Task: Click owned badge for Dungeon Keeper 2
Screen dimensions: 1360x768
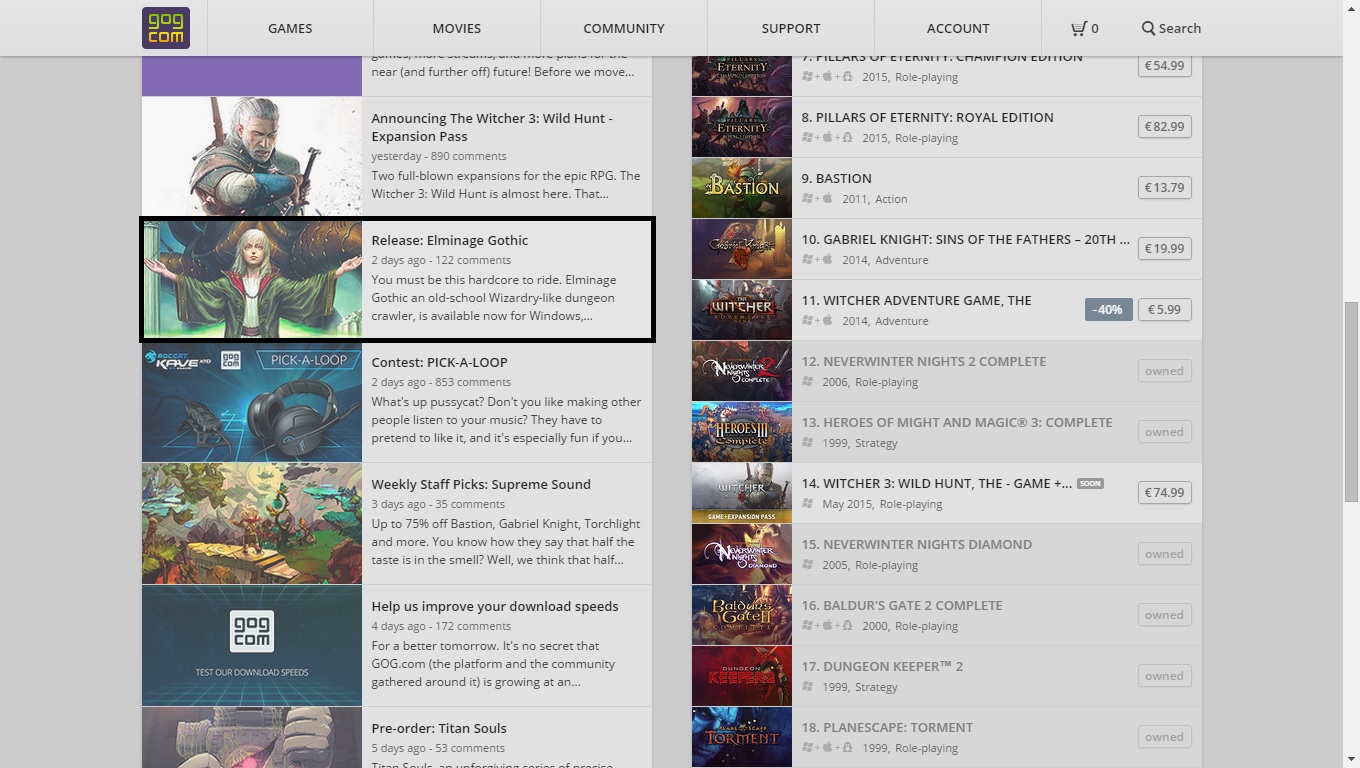Action: [1164, 675]
